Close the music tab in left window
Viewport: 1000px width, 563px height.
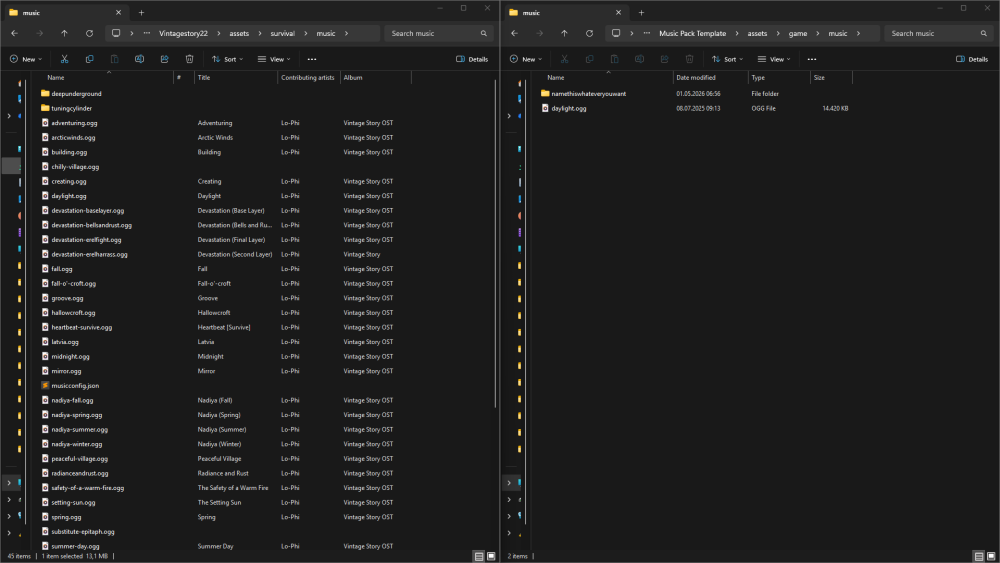119,13
